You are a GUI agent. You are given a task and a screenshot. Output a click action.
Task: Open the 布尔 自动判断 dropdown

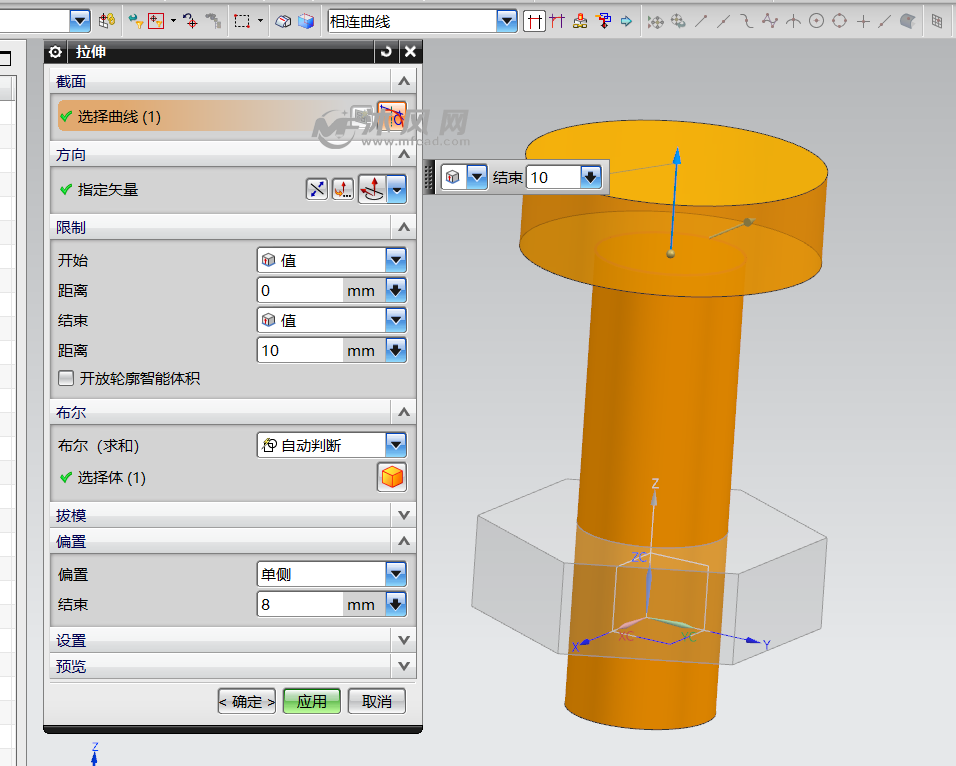pos(332,445)
